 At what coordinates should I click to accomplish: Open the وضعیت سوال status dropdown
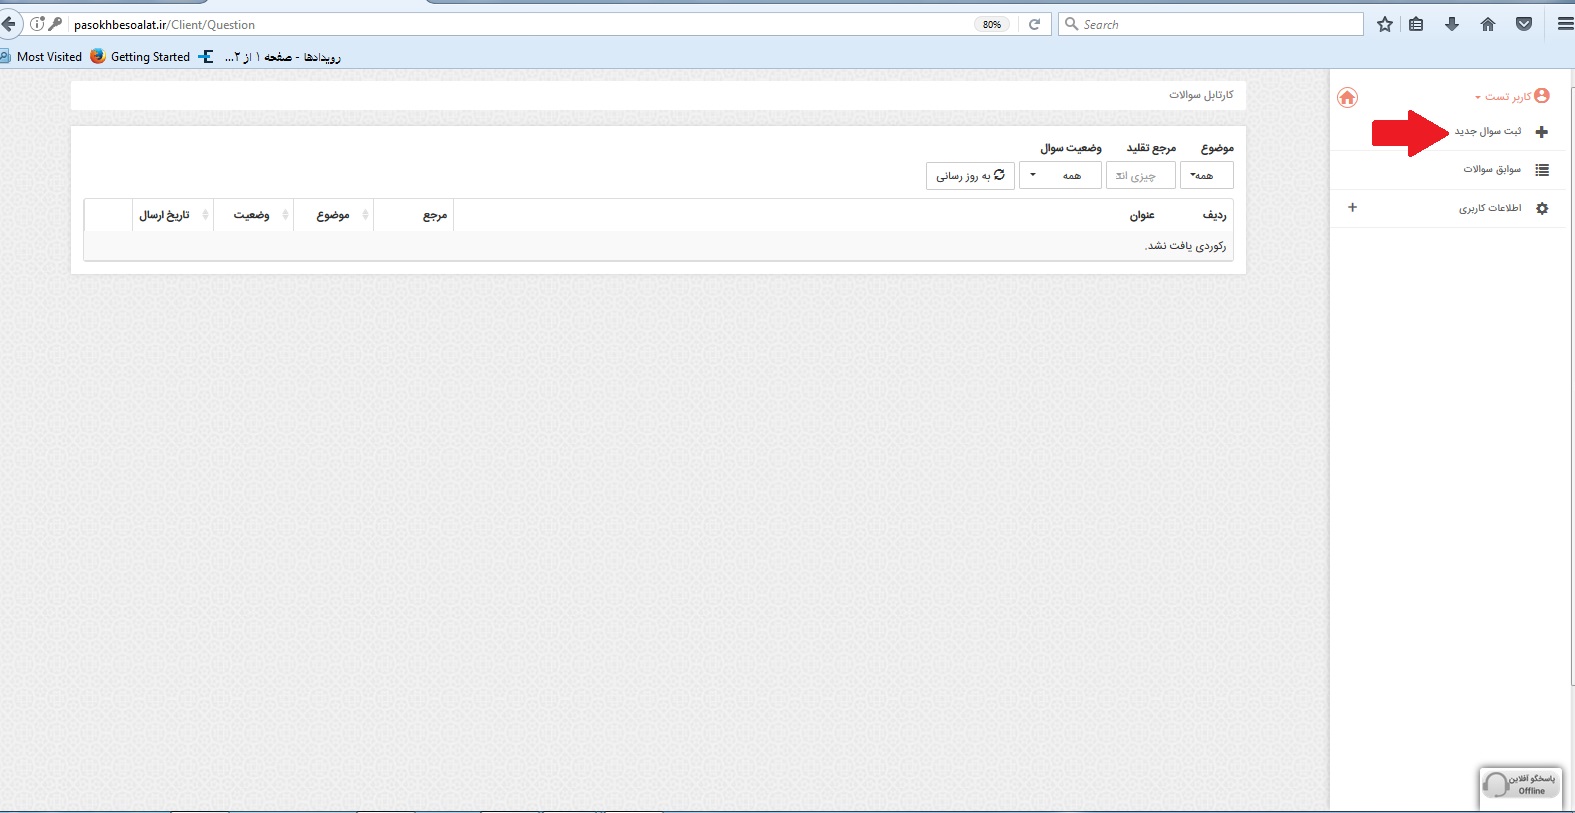point(1059,176)
